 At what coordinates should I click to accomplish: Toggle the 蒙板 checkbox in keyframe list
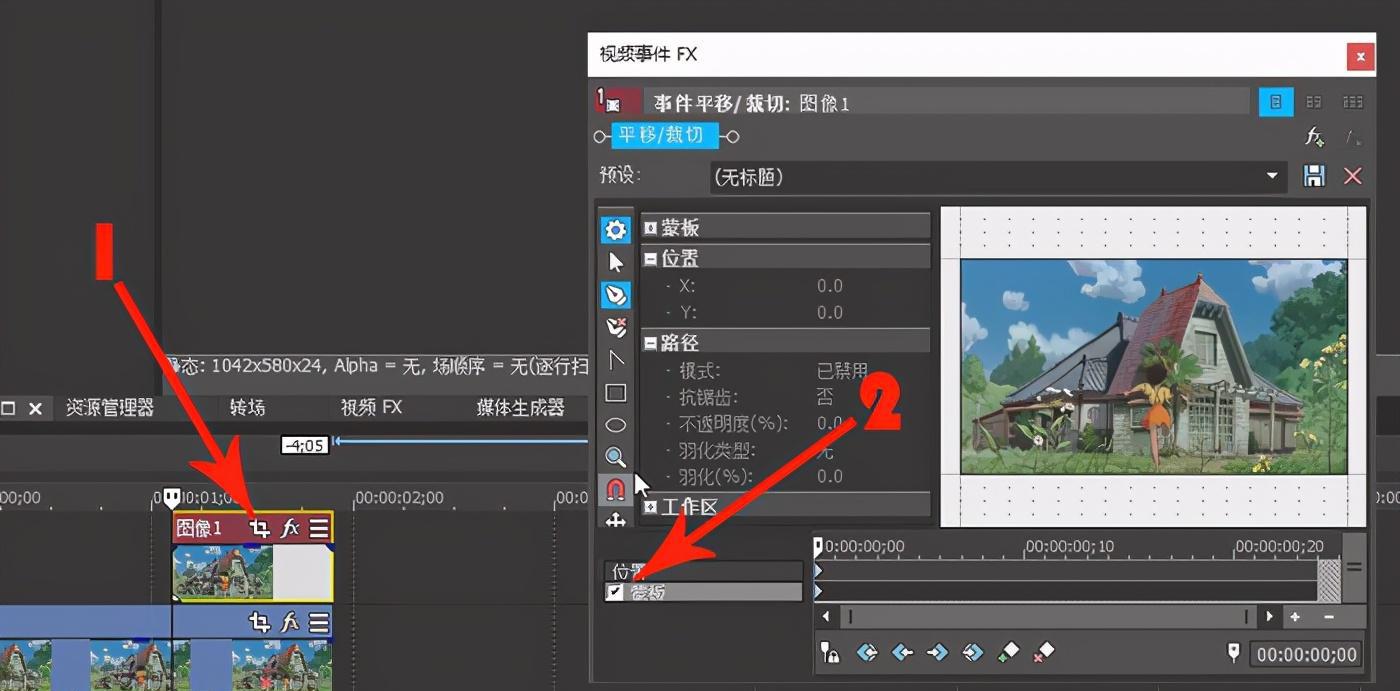point(614,592)
